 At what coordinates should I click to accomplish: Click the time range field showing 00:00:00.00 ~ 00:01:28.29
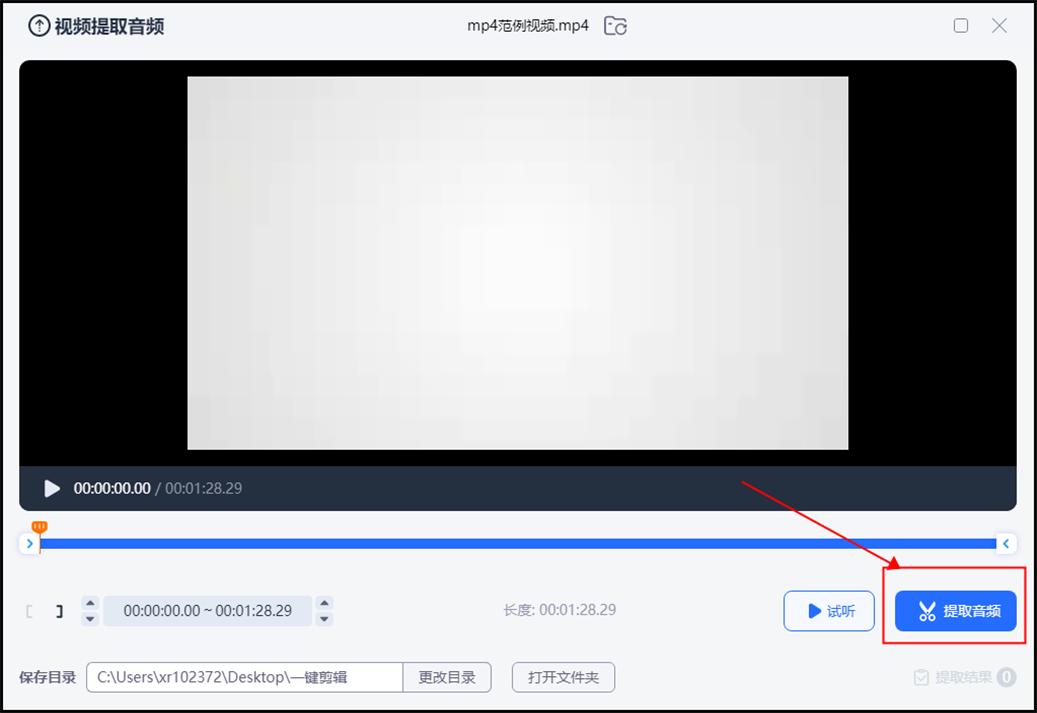[x=207, y=610]
